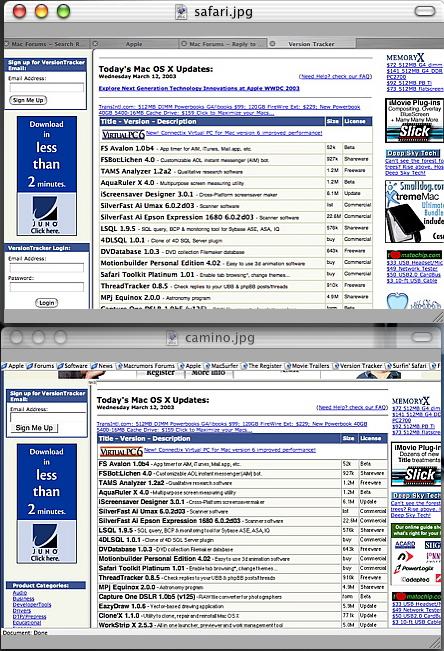Open Macrumors Forums bookmark in Camino
Image resolution: width=444 pixels, height=651 pixels.
coord(145,366)
